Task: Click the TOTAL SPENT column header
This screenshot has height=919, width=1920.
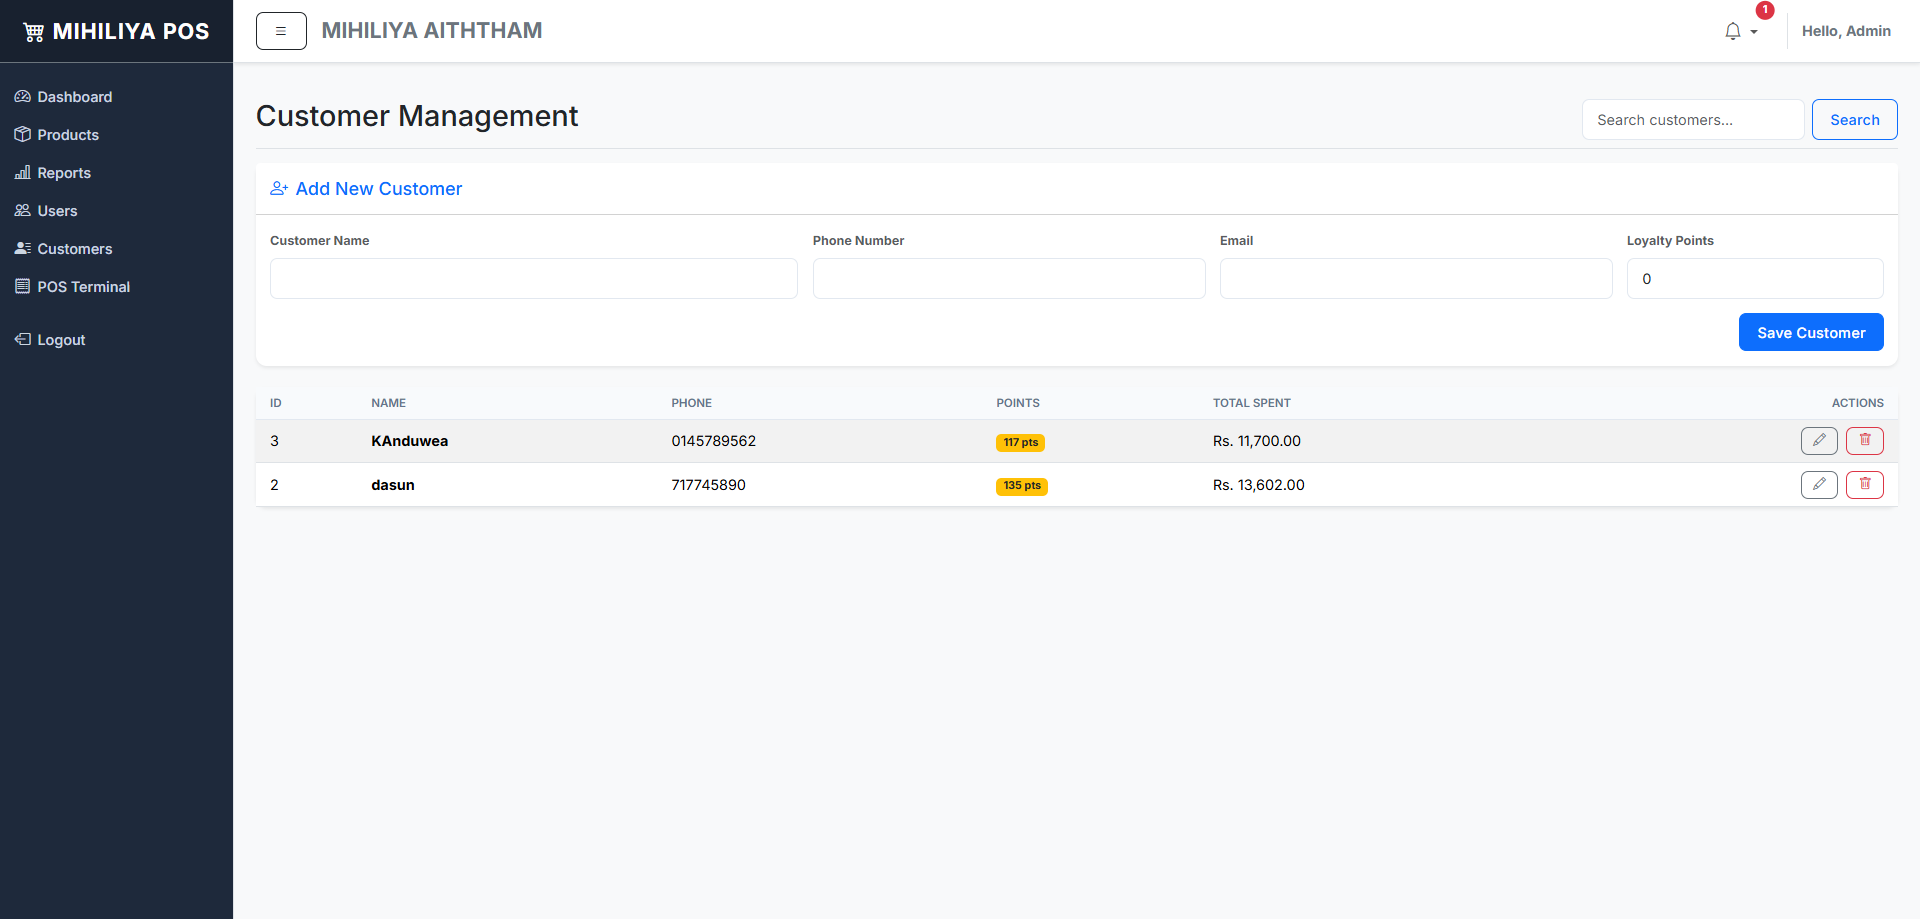Action: point(1252,403)
